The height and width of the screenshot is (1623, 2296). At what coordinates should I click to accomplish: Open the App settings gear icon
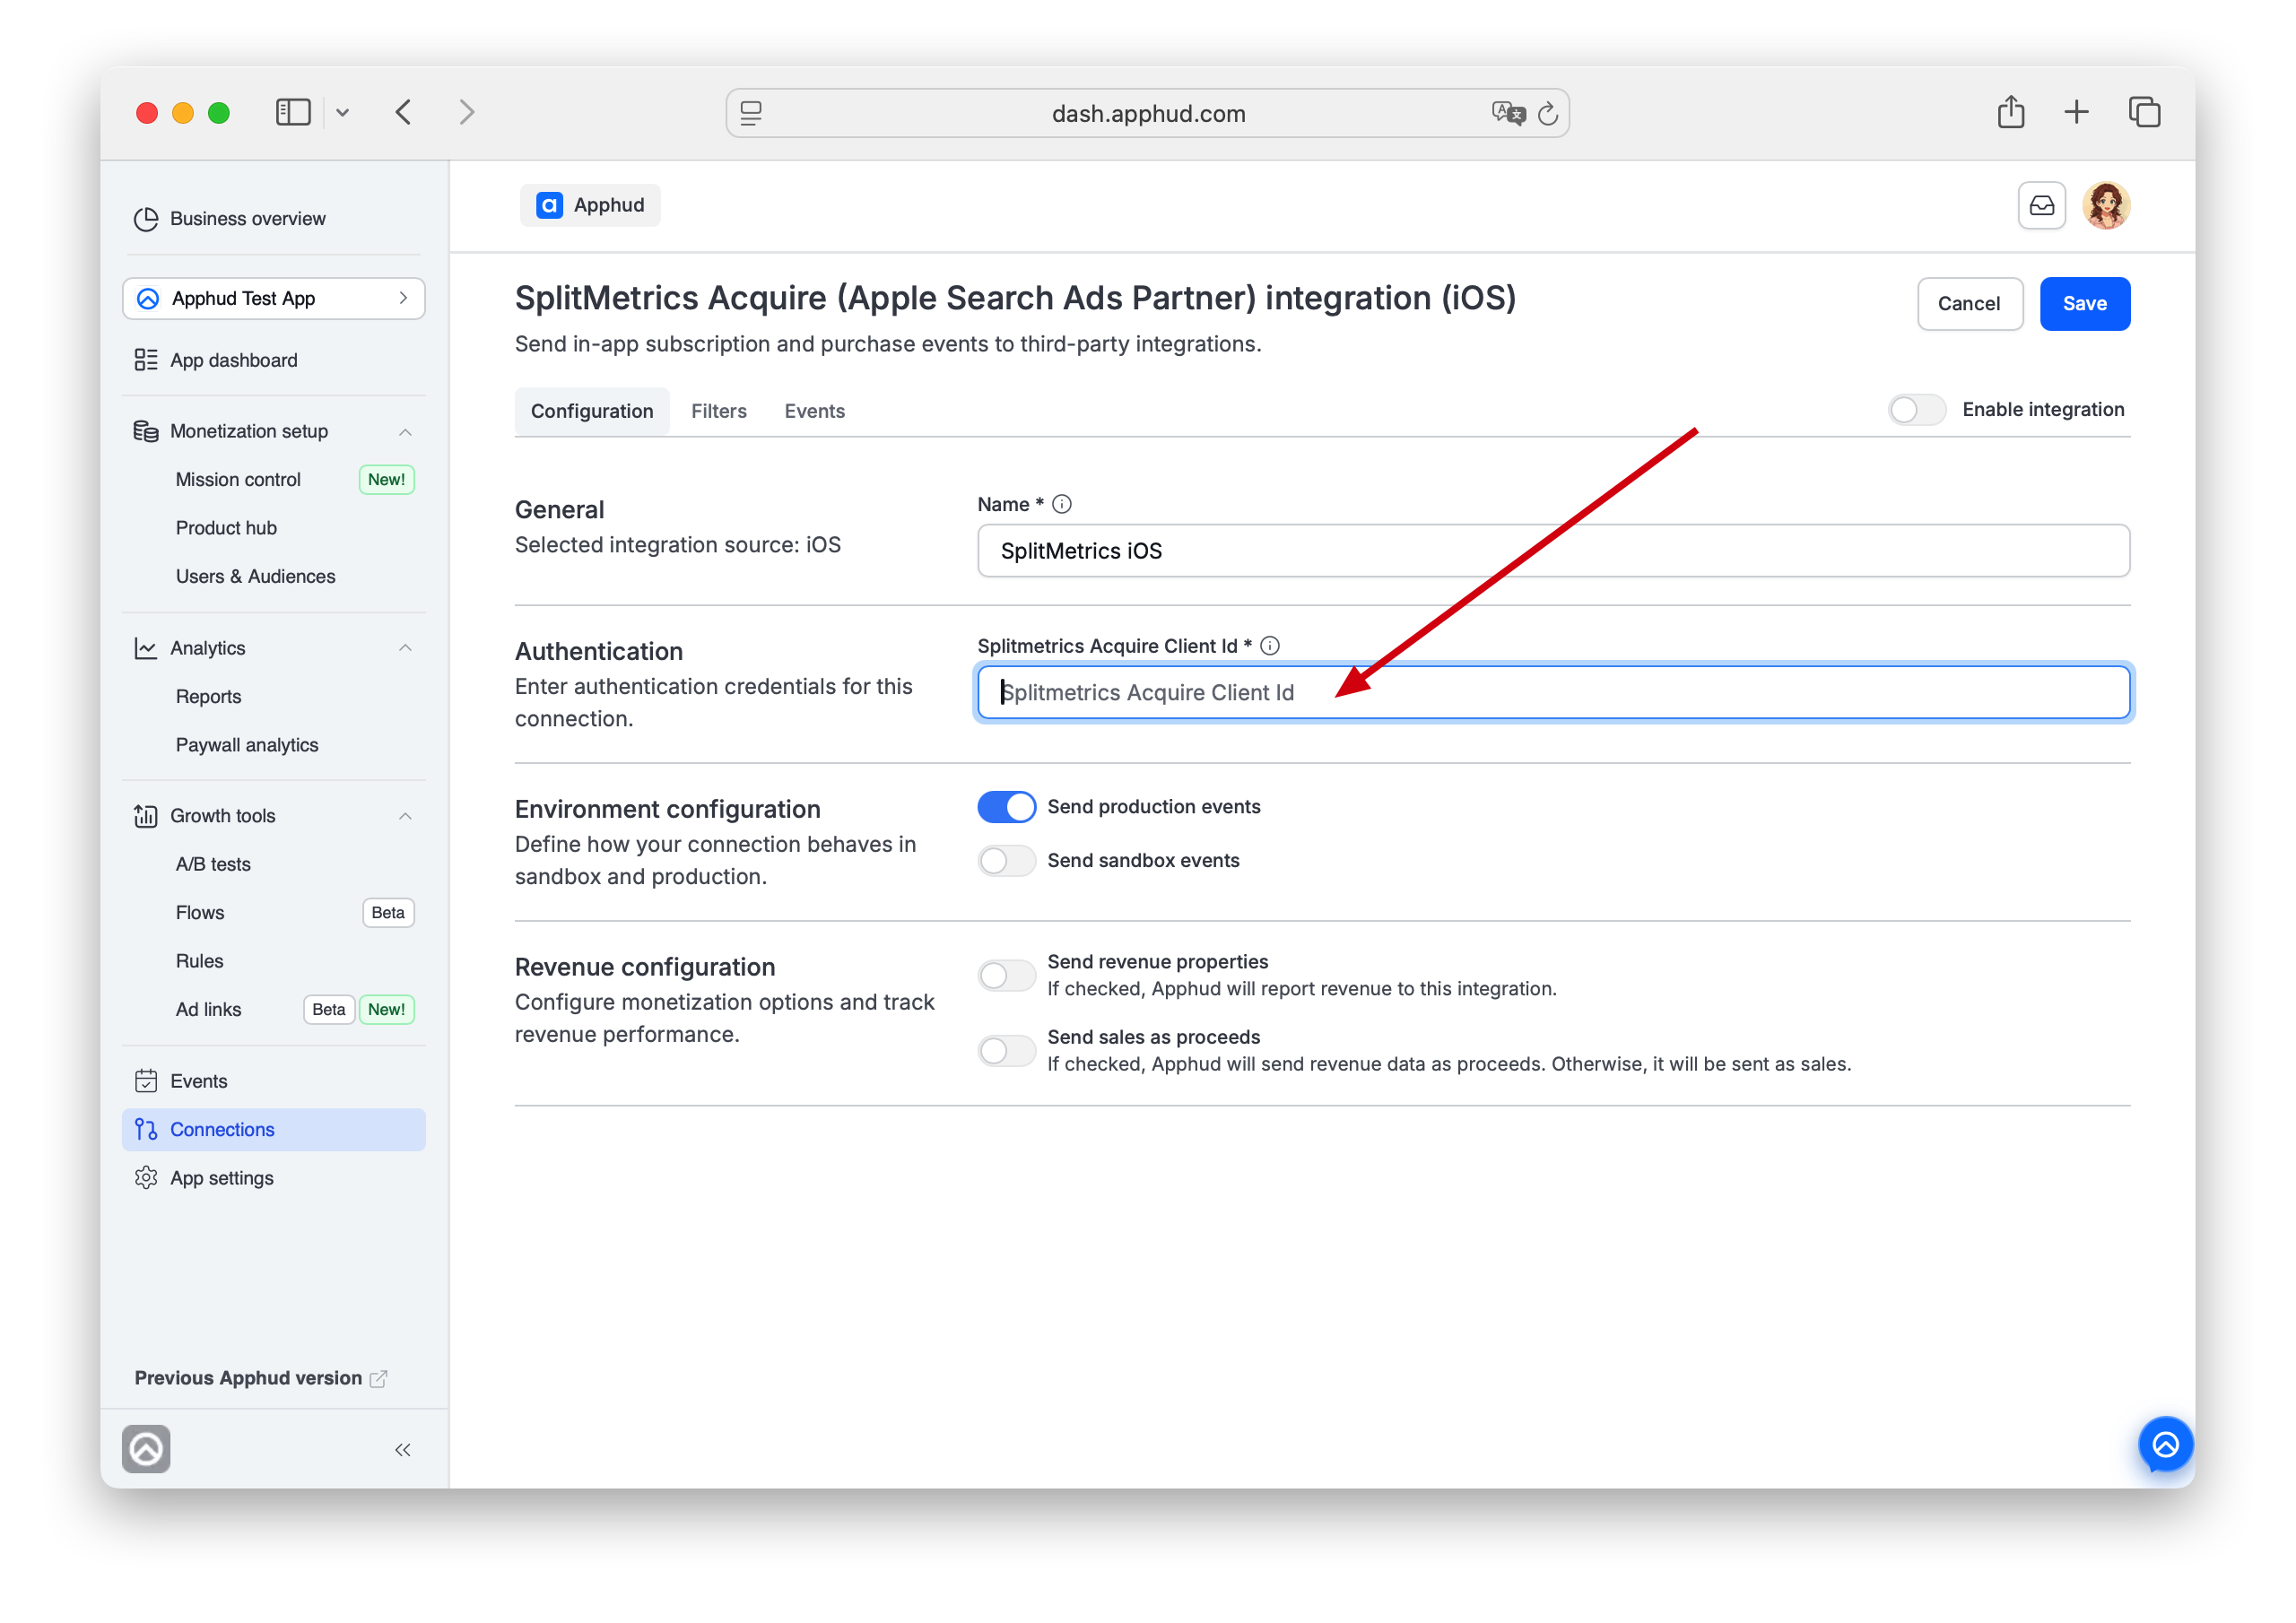coord(146,1178)
